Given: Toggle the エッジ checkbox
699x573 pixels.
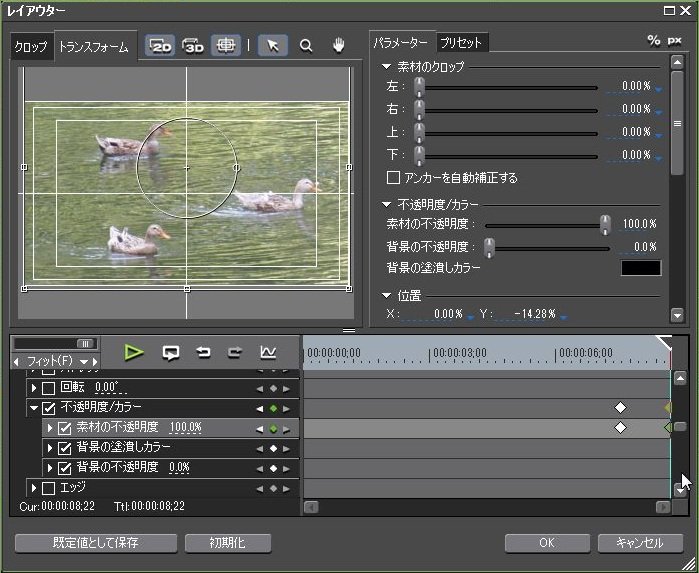Looking at the screenshot, I should (x=48, y=488).
